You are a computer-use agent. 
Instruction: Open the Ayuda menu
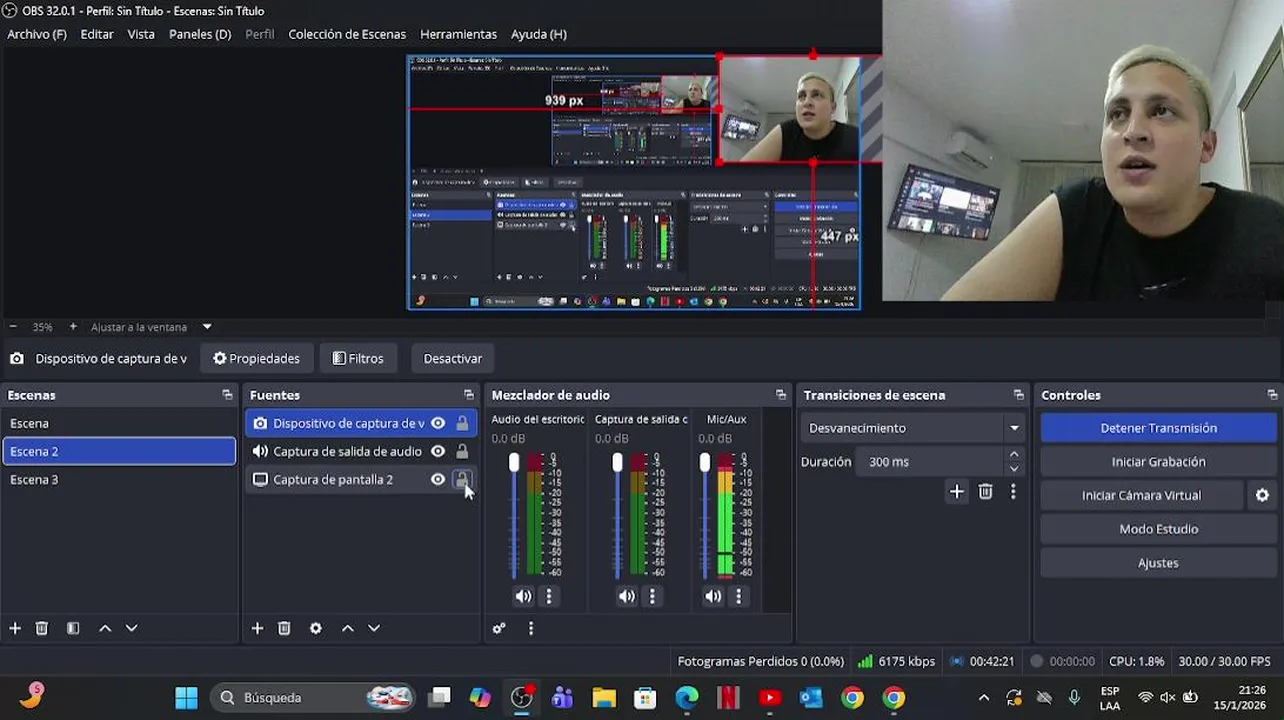(539, 34)
